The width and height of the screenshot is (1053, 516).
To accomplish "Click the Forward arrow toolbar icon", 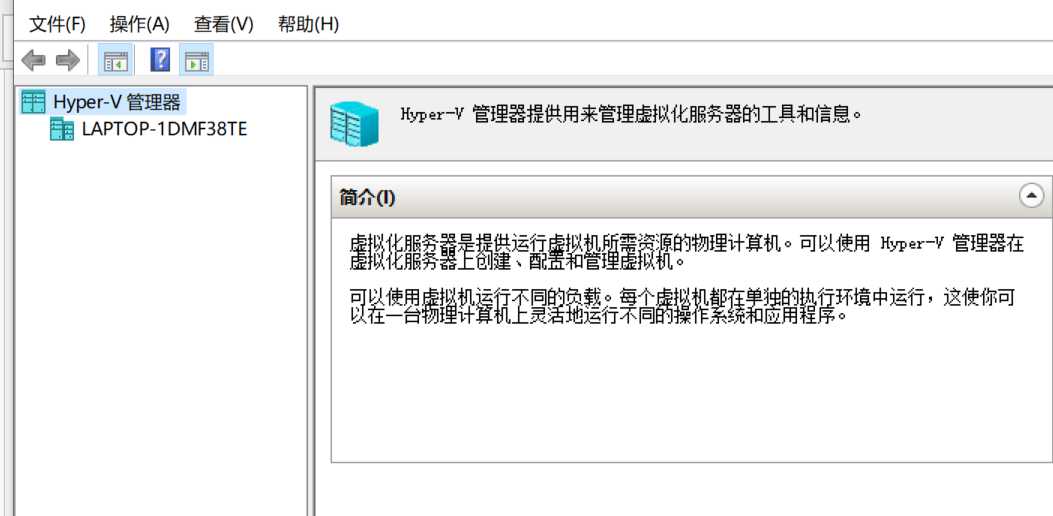I will pos(67,60).
